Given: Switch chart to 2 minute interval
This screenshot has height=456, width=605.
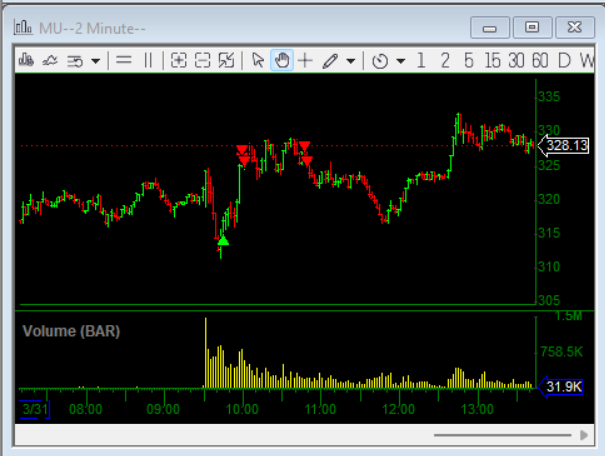Looking at the screenshot, I should coord(445,61).
